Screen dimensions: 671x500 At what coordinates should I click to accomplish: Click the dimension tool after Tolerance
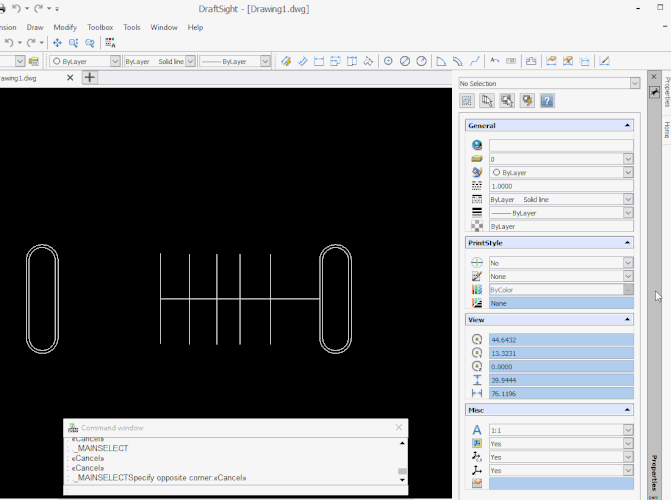[x=531, y=61]
